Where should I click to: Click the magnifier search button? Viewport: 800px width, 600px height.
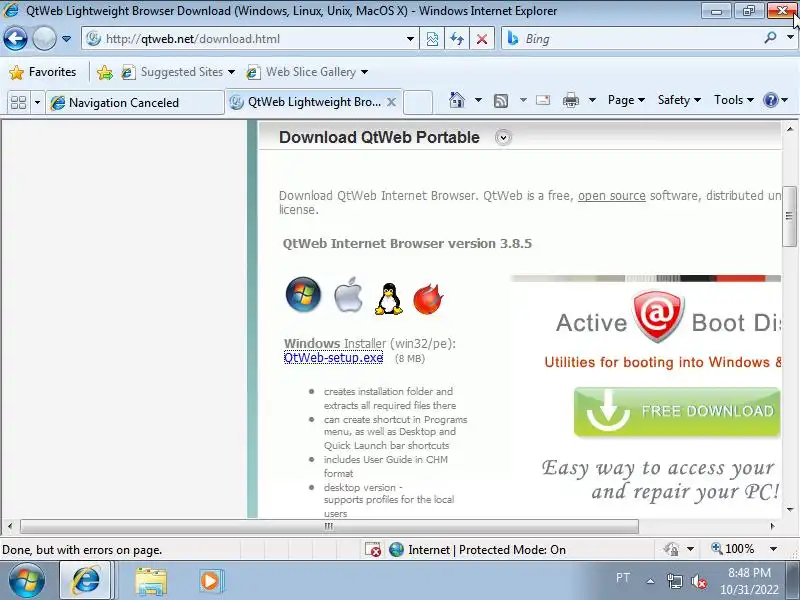coord(770,37)
